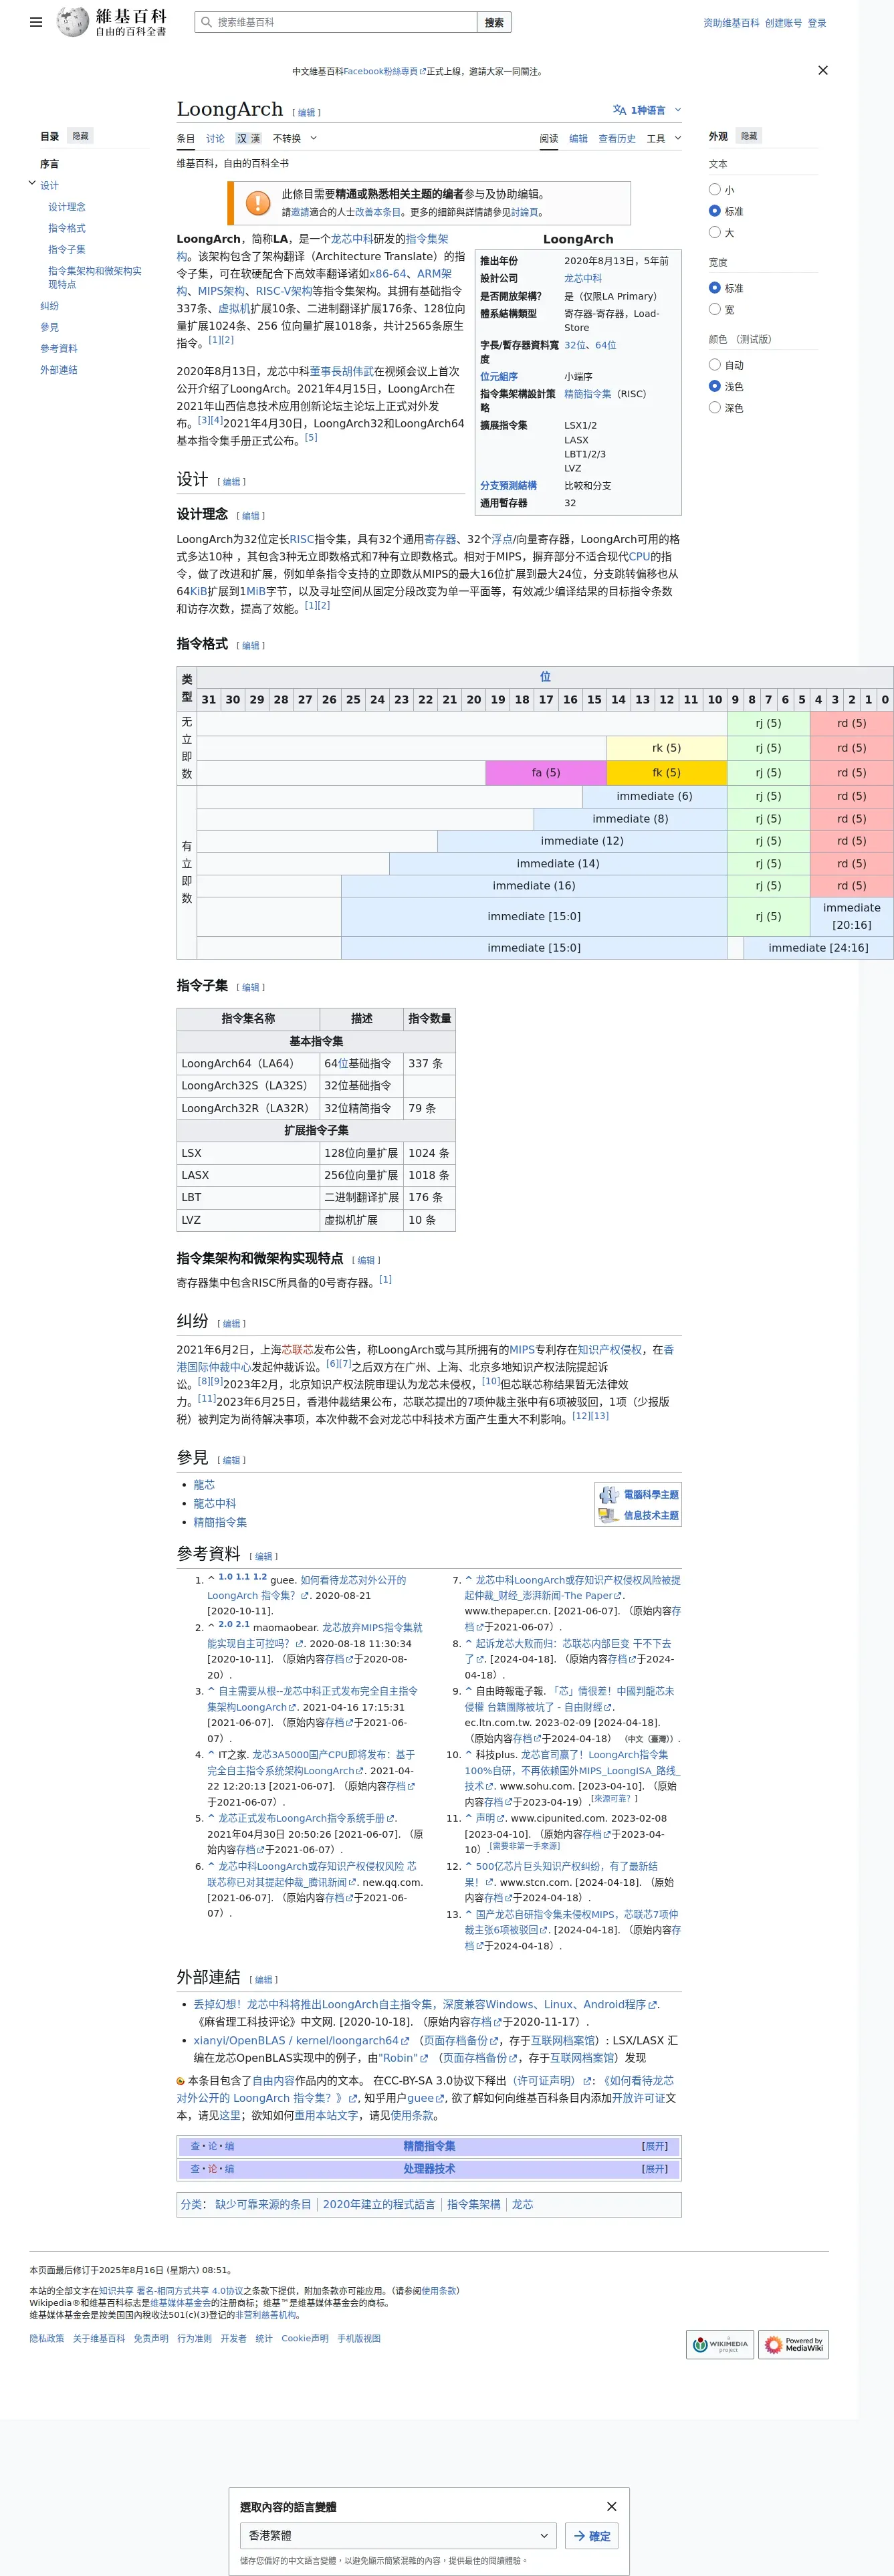Viewport: 894px width, 2576px height.
Task: Go to 外部連結 in contents
Action: pyautogui.click(x=58, y=370)
